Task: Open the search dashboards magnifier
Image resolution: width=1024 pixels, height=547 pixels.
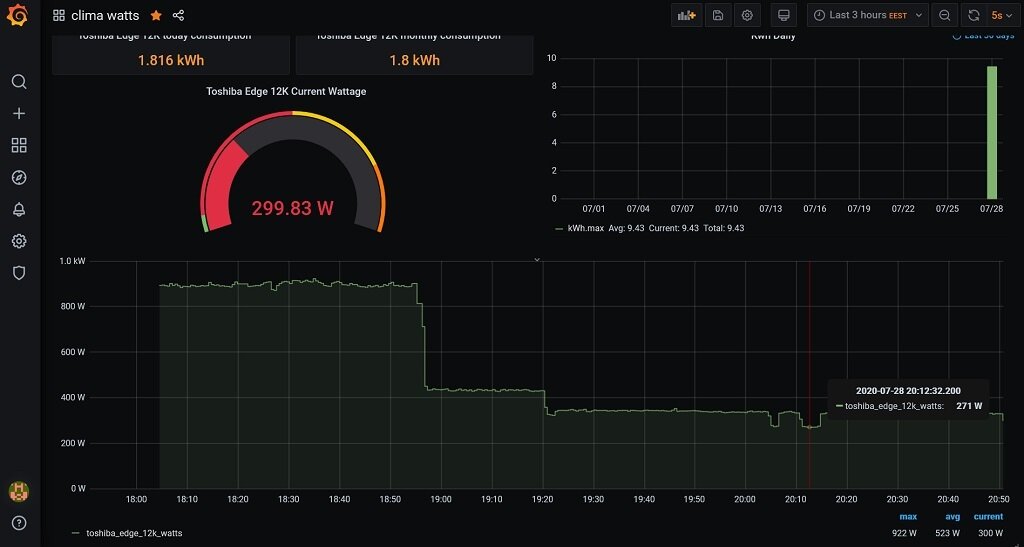Action: (19, 82)
